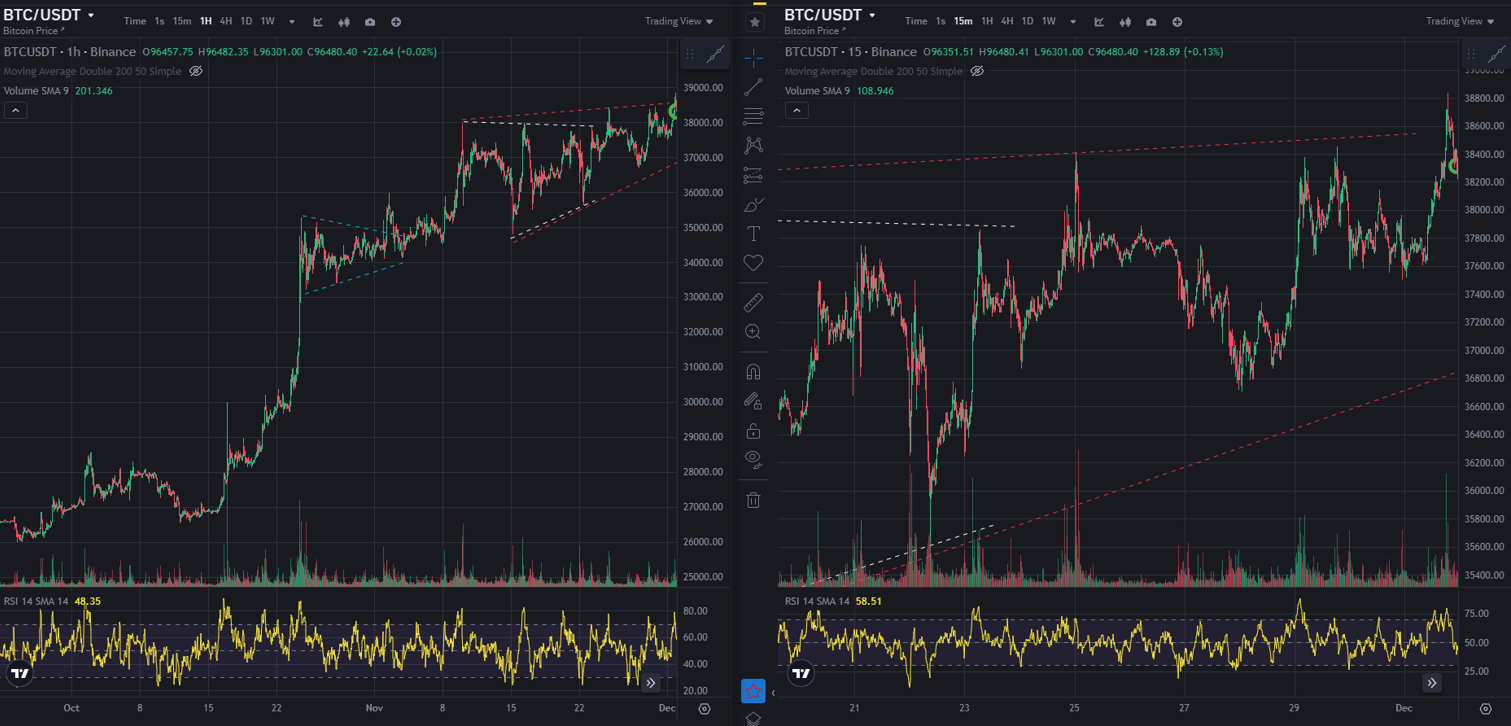
Task: Click RSI 14 SMA 14 legend on right chart
Action: 819,601
